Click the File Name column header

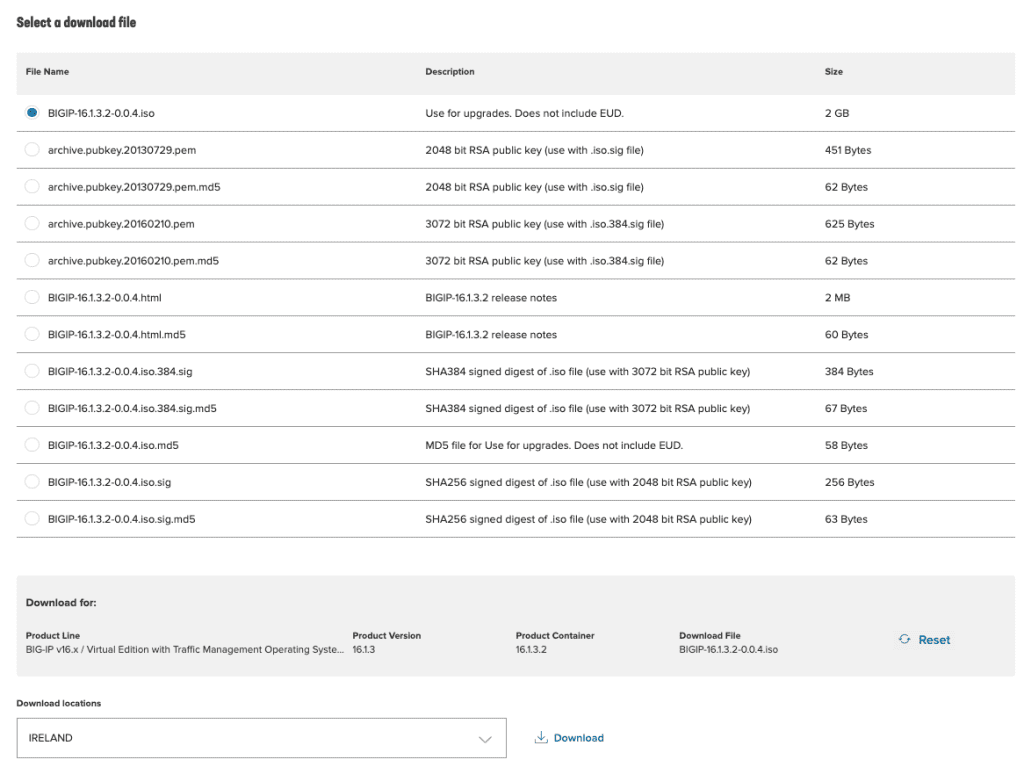(x=48, y=72)
